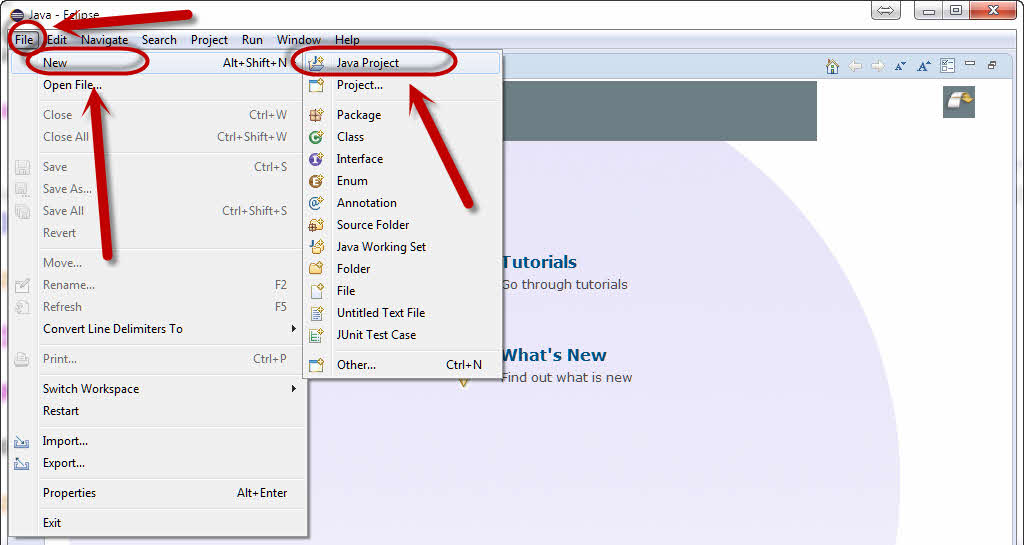Viewport: 1024px width, 545px height.
Task: Click the Project... wizard icon
Action: (317, 85)
